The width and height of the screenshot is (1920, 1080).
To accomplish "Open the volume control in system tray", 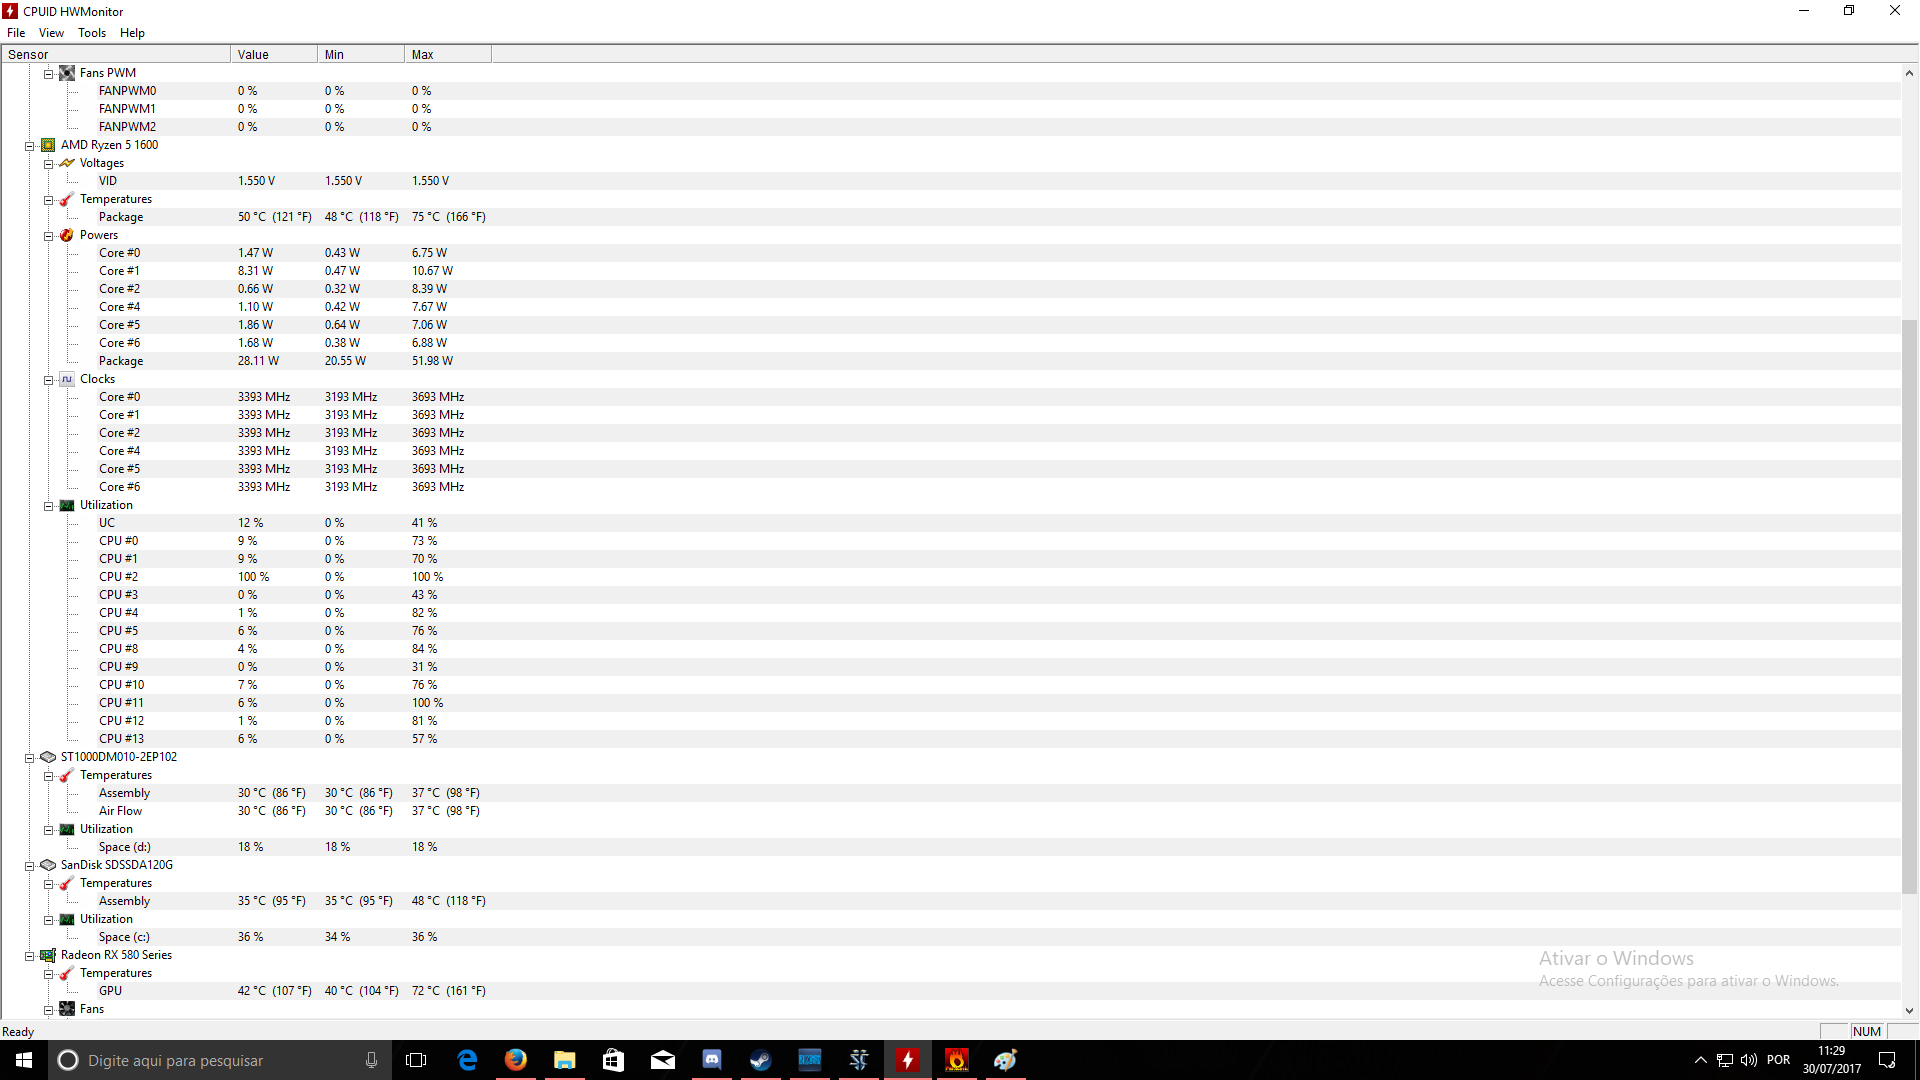I will [x=1749, y=1060].
